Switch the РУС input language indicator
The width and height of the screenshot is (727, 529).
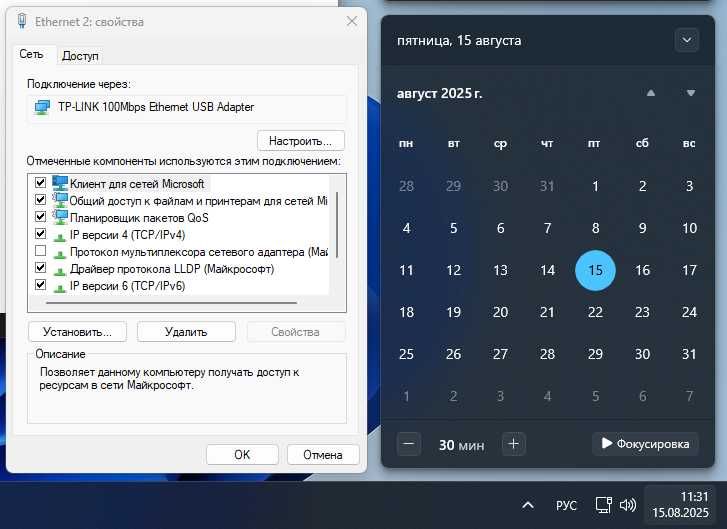(x=566, y=505)
